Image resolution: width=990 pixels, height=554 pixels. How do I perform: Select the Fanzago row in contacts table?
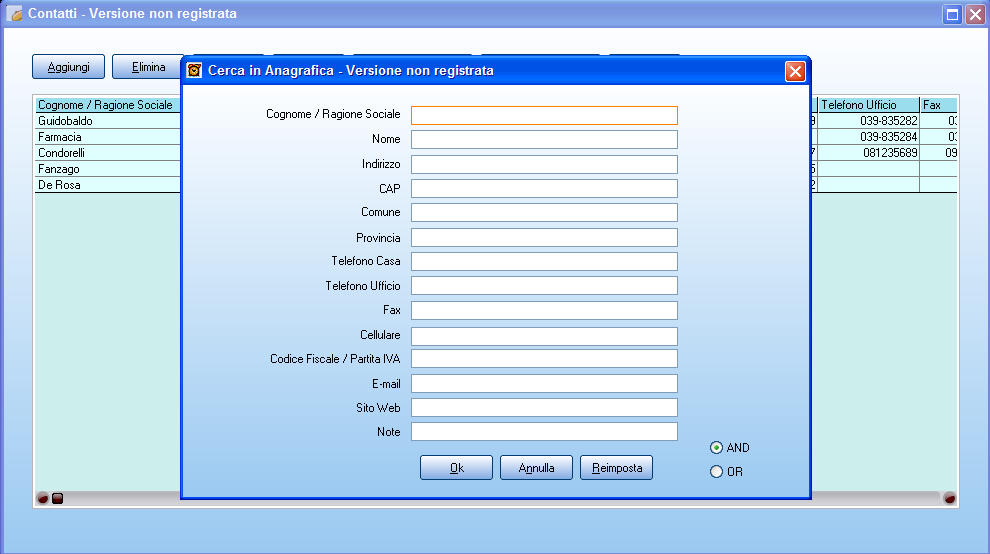pos(107,169)
